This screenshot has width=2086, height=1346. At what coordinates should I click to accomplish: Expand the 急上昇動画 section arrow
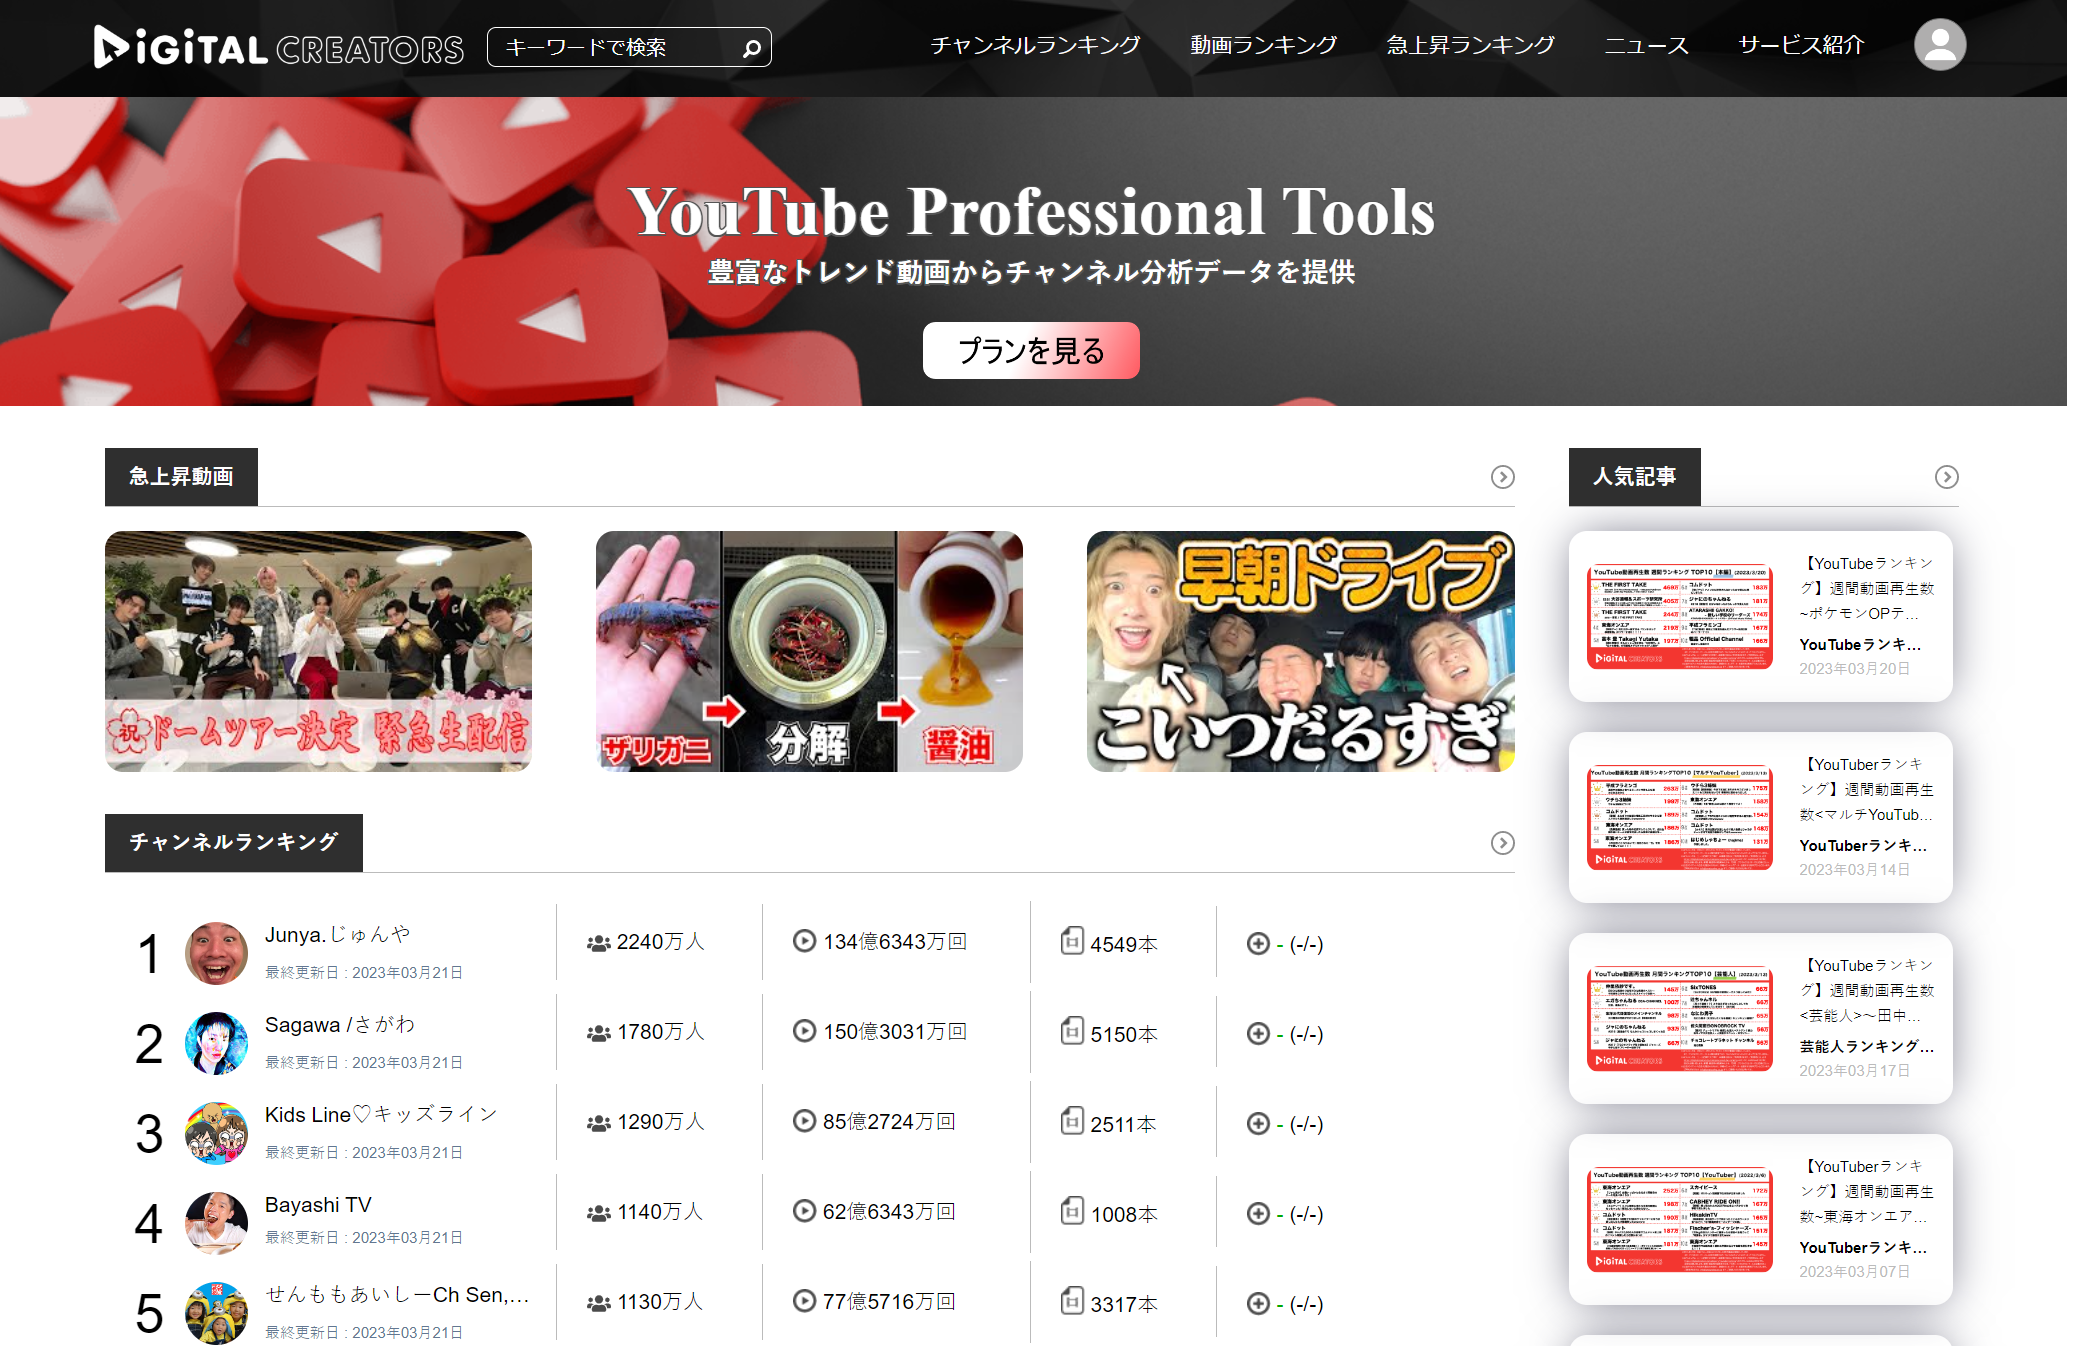[1502, 477]
